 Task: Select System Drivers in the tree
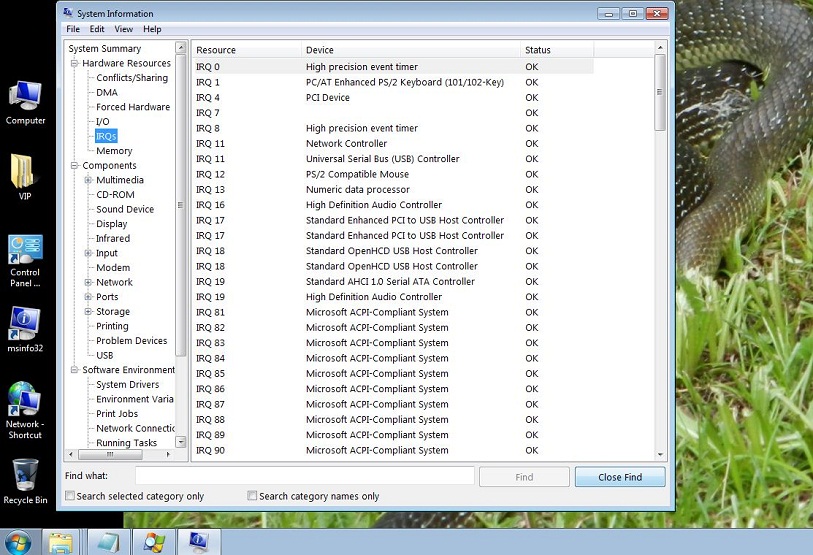click(128, 384)
